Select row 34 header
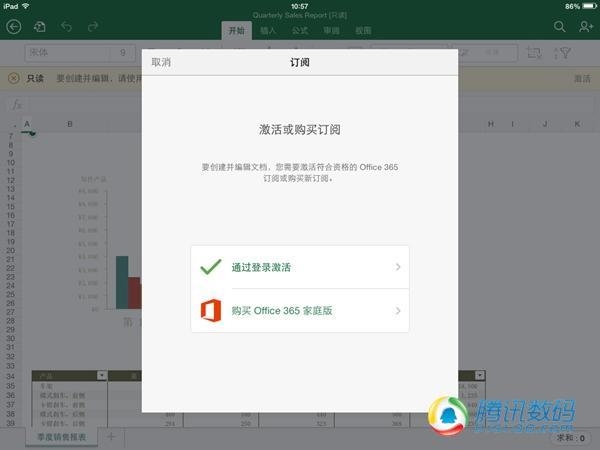Screen dimensions: 600x450 [11, 376]
